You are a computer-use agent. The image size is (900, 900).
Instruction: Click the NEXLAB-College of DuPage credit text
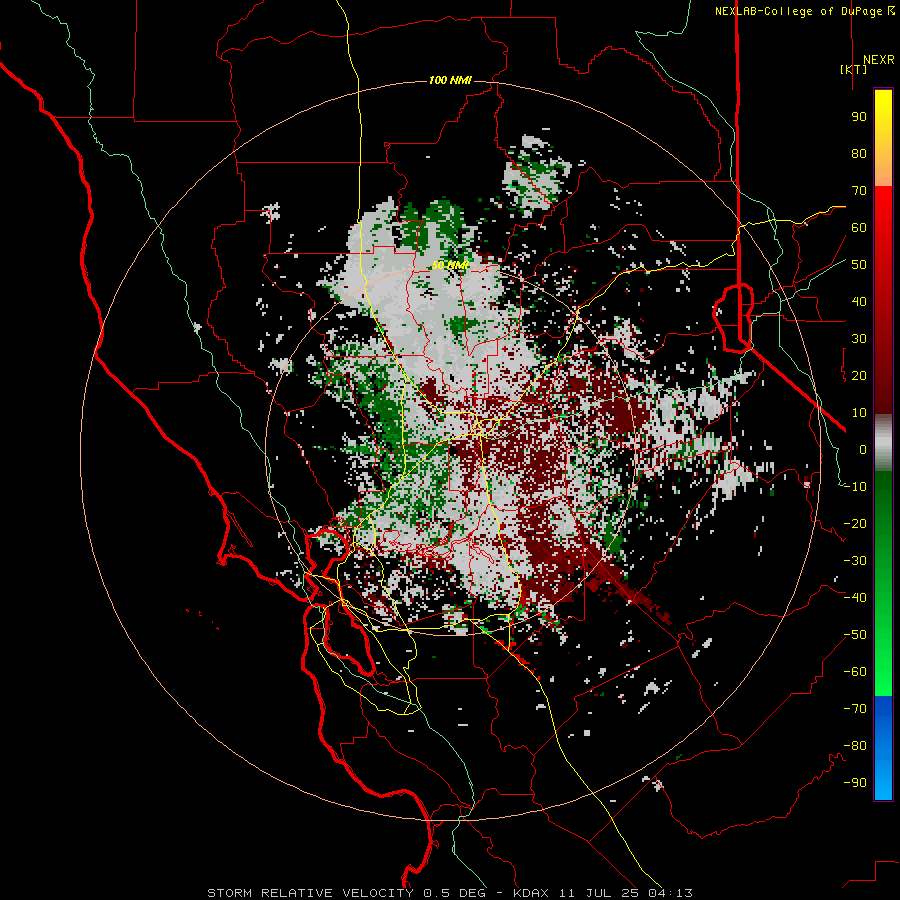click(x=799, y=11)
